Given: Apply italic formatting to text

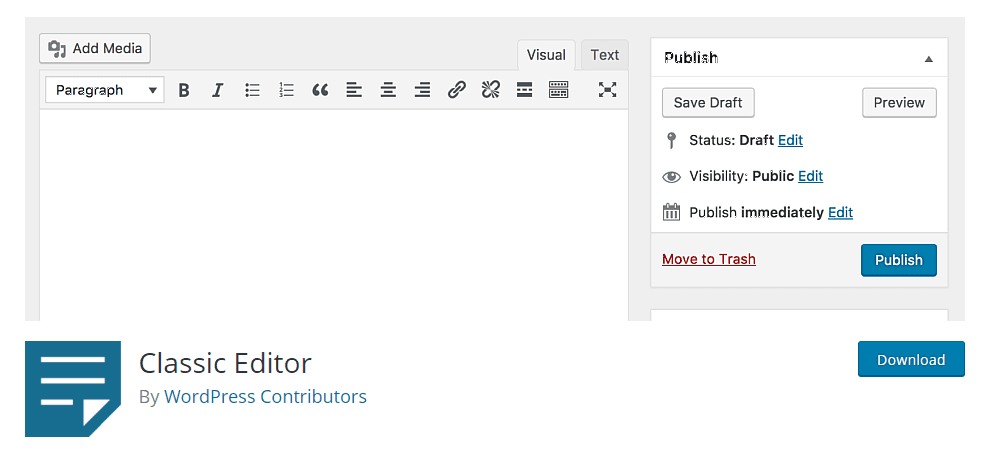Looking at the screenshot, I should [x=217, y=90].
